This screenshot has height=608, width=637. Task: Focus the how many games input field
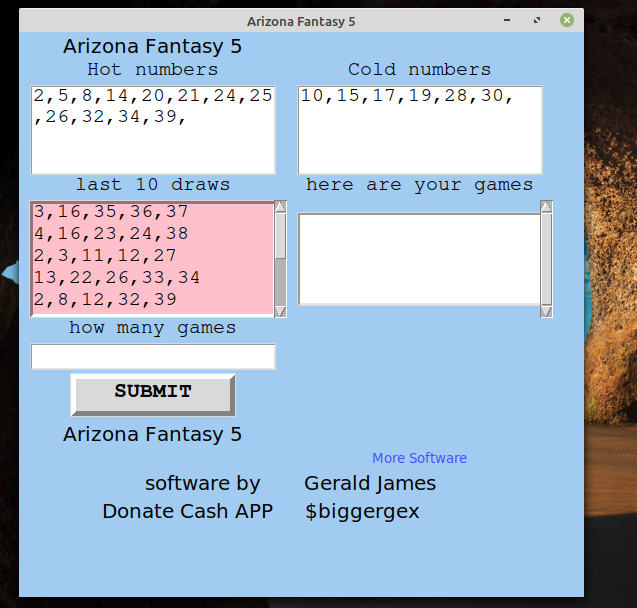pos(153,357)
